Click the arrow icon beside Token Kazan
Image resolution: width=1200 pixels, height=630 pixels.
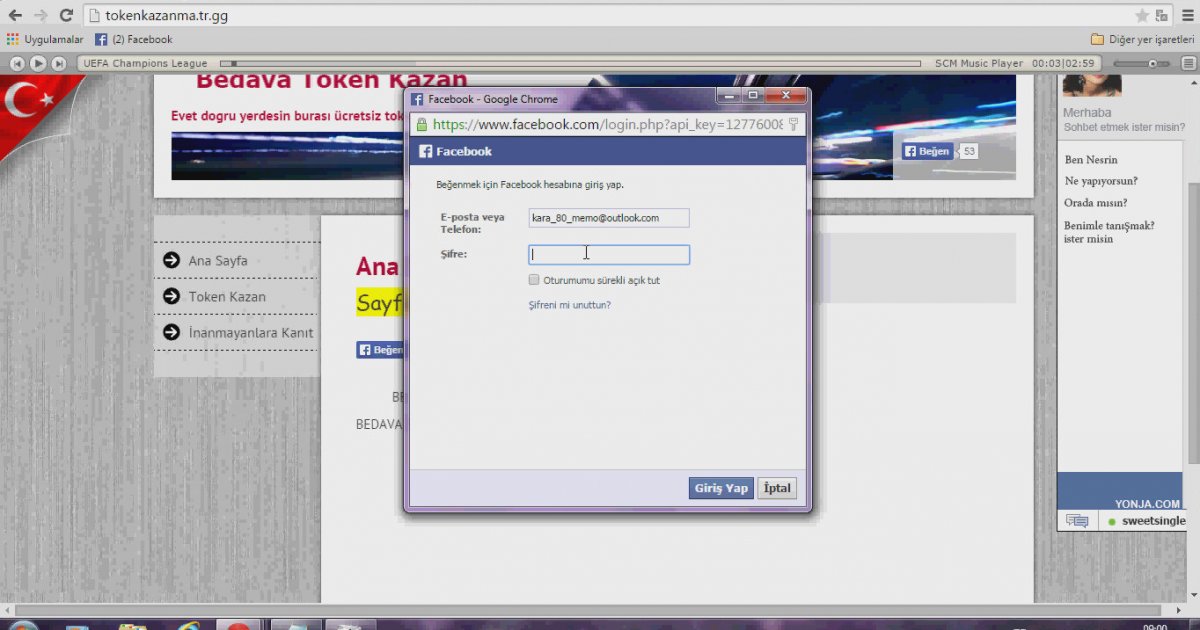click(171, 297)
